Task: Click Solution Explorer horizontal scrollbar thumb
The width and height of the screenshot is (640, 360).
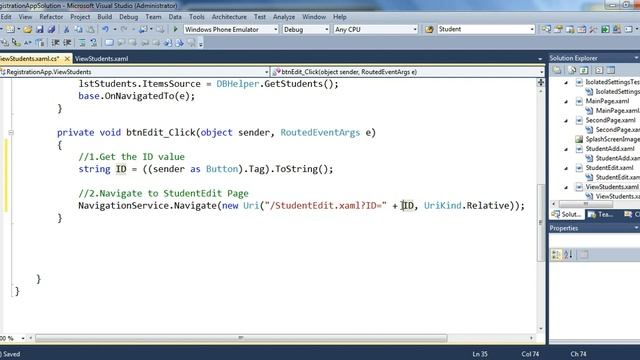Action: (586, 204)
